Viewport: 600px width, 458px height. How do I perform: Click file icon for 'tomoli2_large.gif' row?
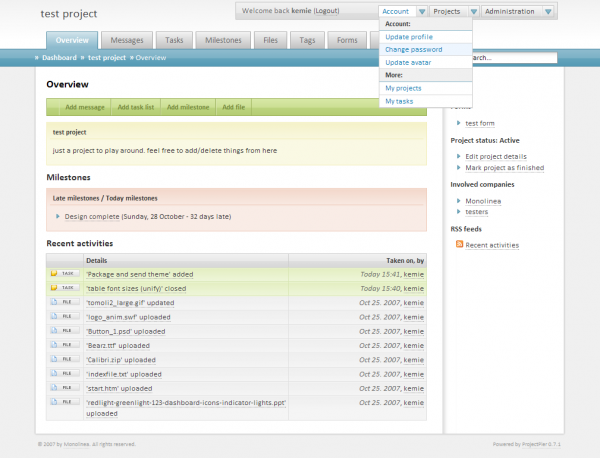(x=65, y=302)
